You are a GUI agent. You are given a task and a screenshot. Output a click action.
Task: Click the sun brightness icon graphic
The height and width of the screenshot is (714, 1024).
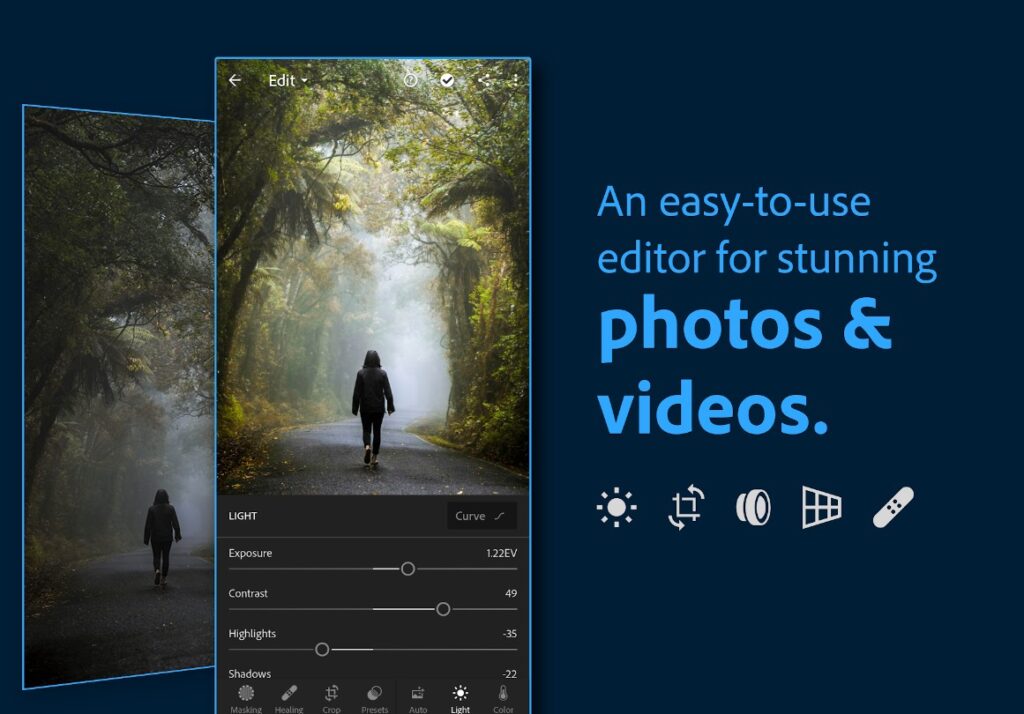[x=617, y=507]
